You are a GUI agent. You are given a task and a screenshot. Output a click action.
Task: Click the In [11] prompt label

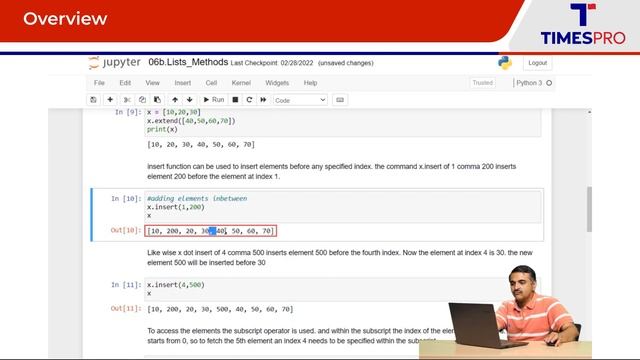(126, 285)
